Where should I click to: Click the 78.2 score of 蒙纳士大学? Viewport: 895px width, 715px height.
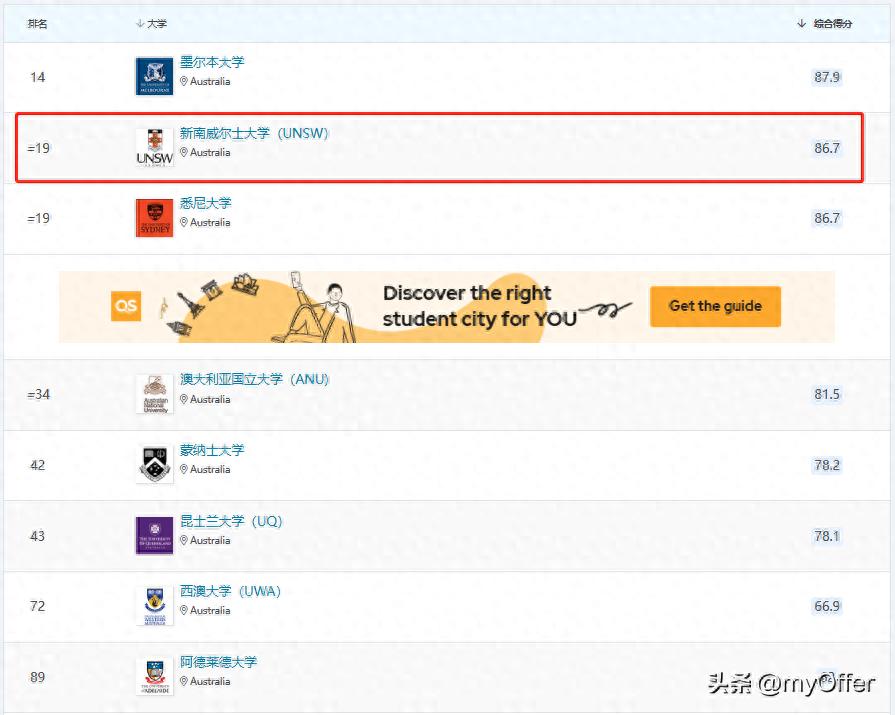point(827,465)
